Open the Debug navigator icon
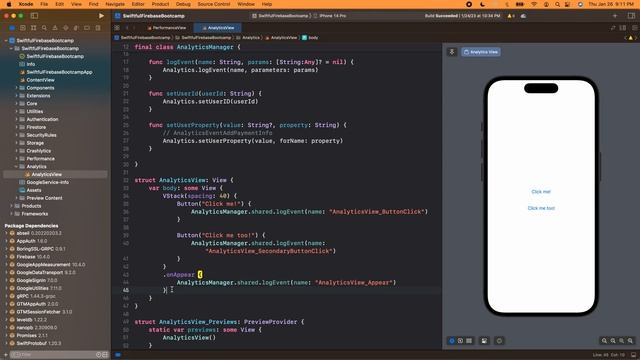Image resolution: width=640 pixels, height=360 pixels. [x=76, y=28]
